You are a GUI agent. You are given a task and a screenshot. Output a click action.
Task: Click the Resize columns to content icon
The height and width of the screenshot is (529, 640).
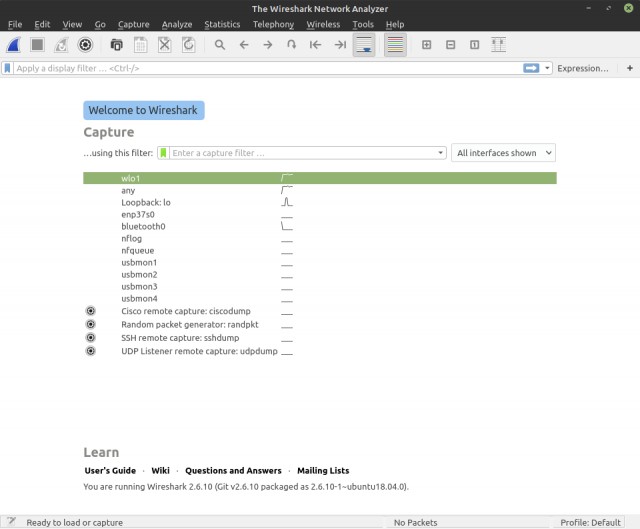(x=498, y=45)
